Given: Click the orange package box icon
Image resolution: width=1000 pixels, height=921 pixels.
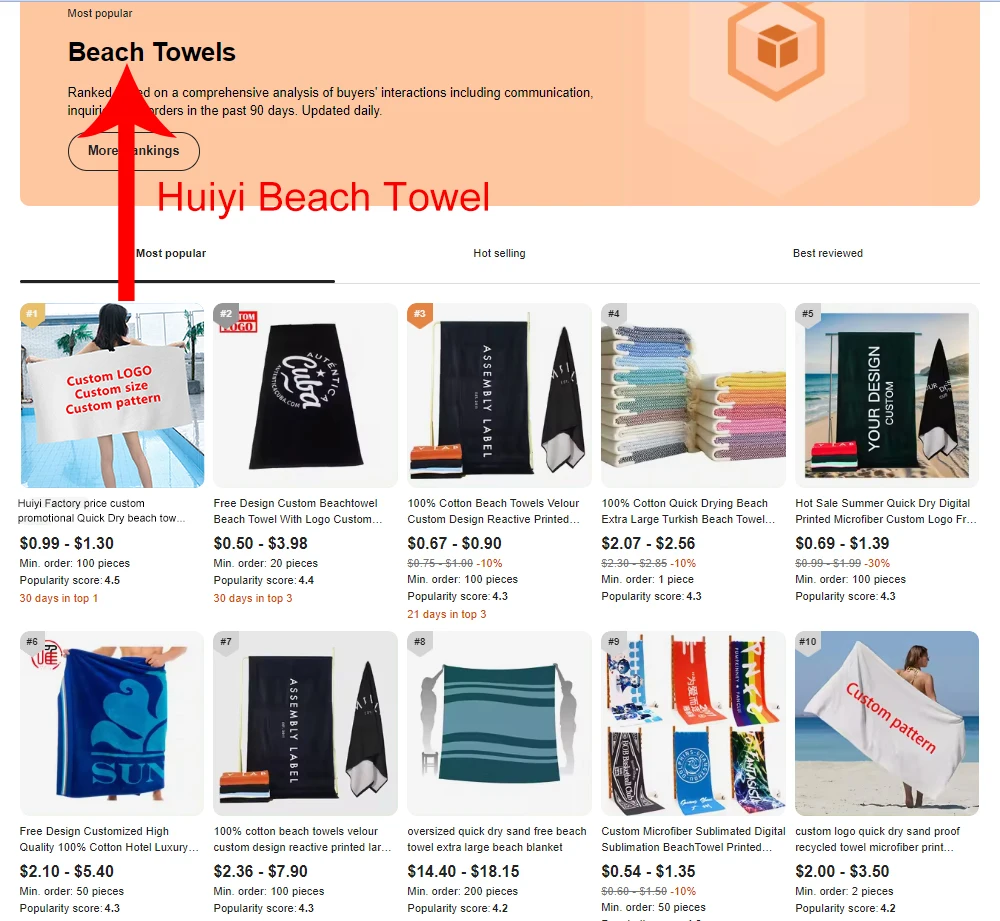Looking at the screenshot, I should (x=776, y=48).
